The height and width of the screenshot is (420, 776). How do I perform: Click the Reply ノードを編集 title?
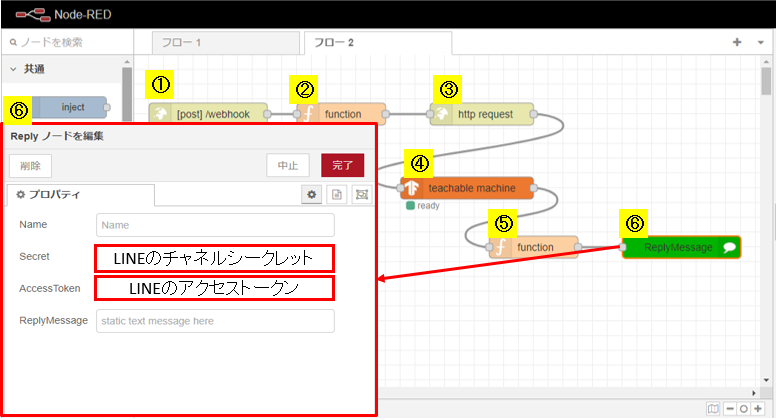[x=57, y=136]
